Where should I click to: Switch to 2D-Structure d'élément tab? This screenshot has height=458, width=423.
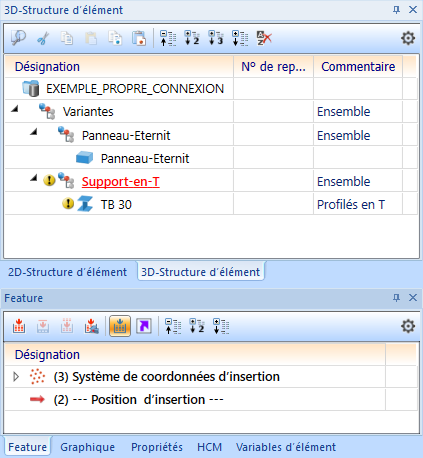pyautogui.click(x=67, y=272)
